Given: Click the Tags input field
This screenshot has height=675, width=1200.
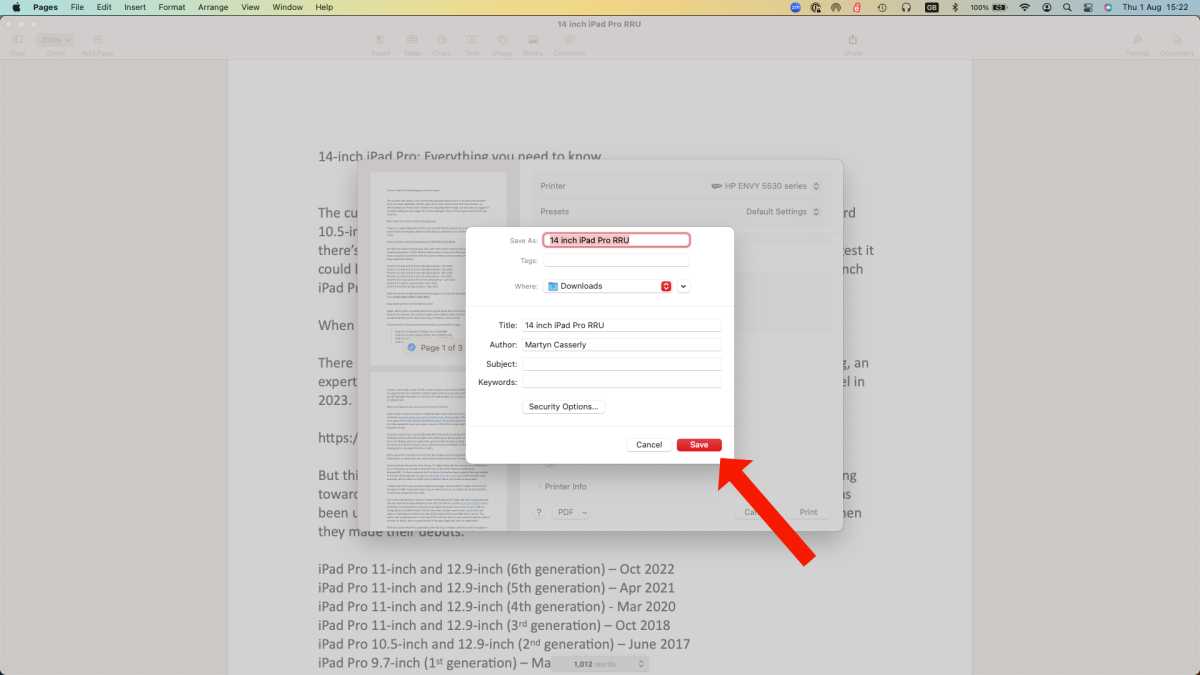Looking at the screenshot, I should [x=616, y=261].
